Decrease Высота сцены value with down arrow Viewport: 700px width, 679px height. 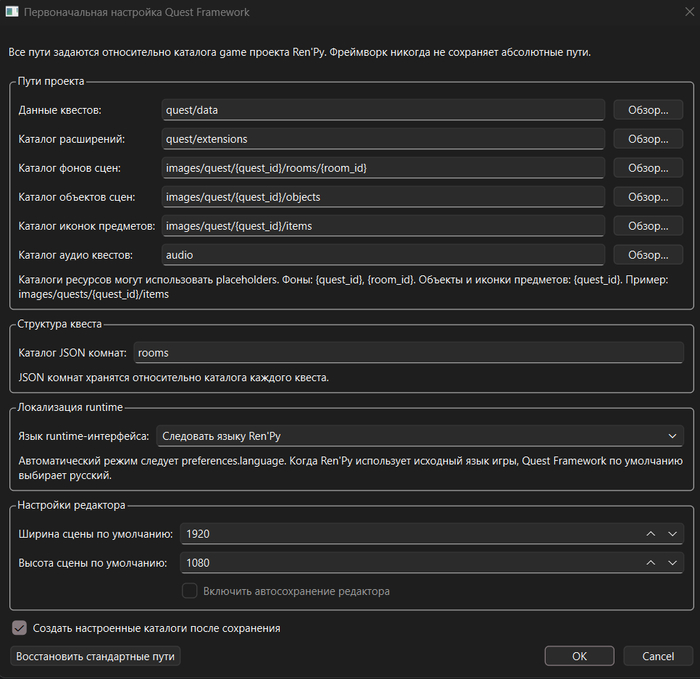[x=672, y=563]
